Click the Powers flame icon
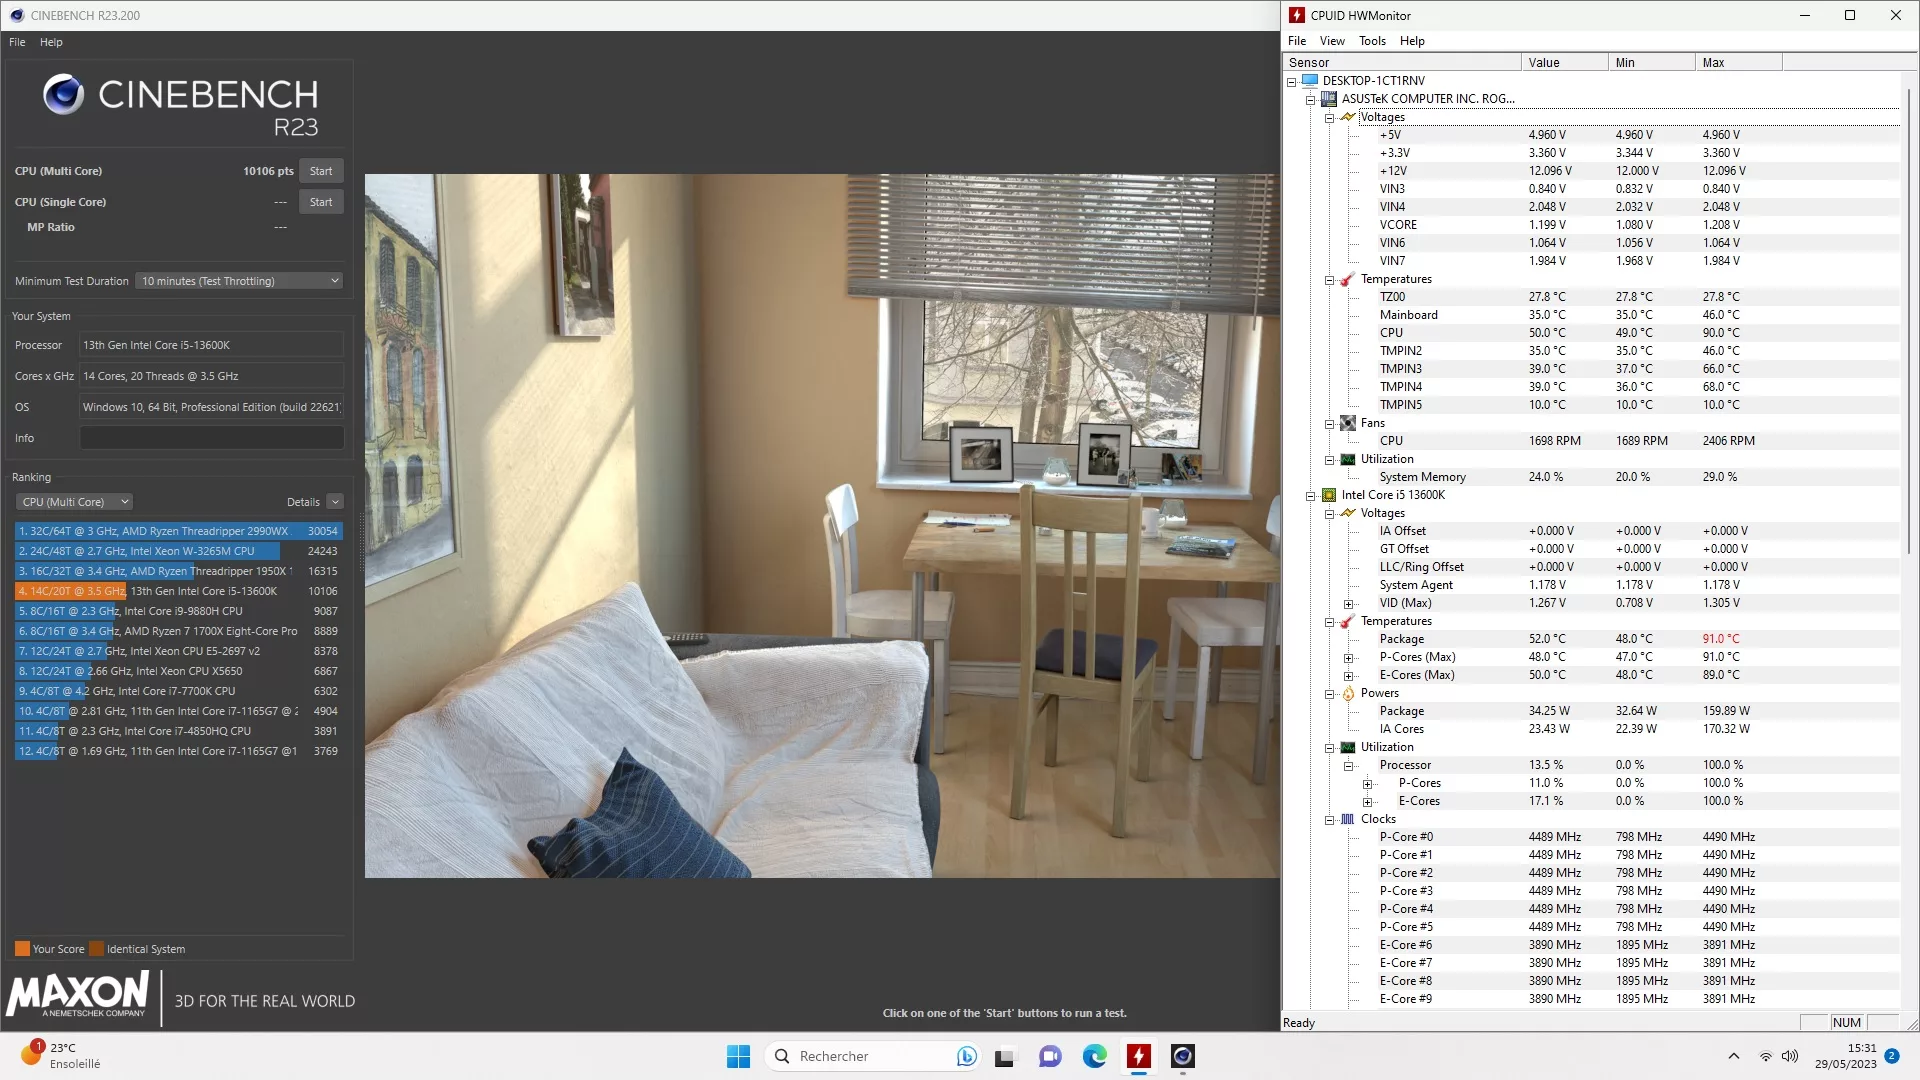This screenshot has height=1080, width=1920. (1348, 693)
